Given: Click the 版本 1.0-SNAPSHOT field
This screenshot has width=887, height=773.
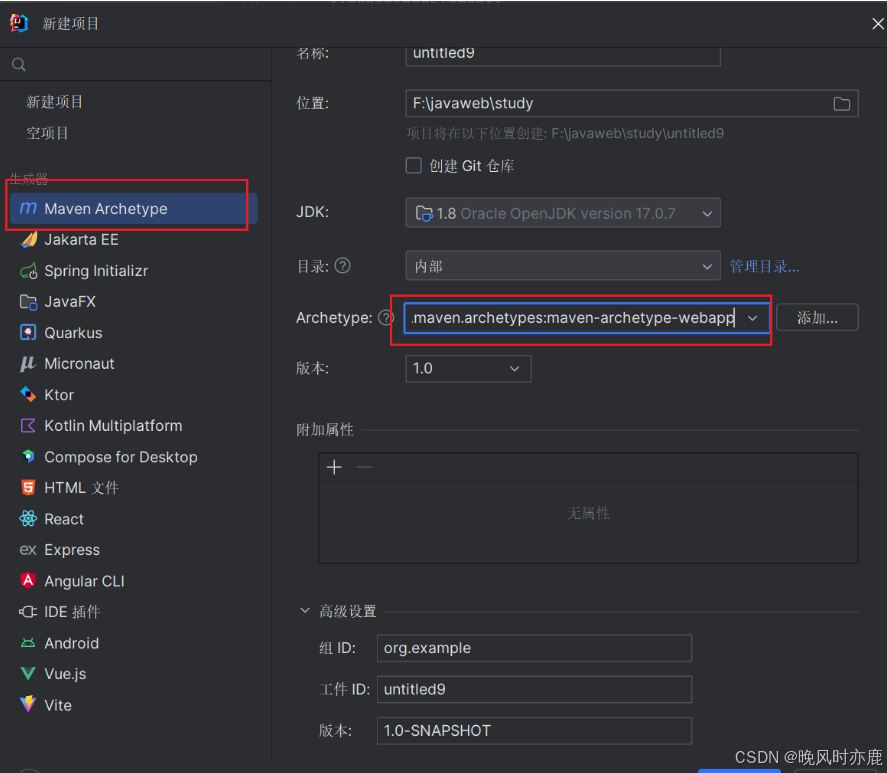Looking at the screenshot, I should click(534, 731).
